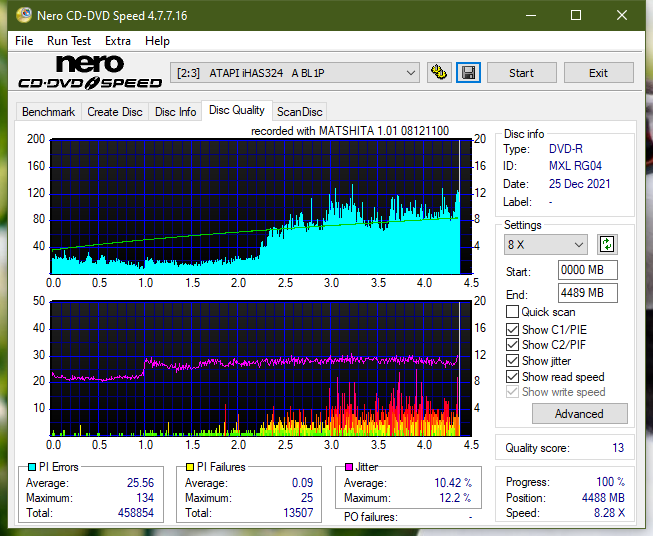653x536 pixels.
Task: Switch to the Benchmark tab
Action: pos(49,112)
